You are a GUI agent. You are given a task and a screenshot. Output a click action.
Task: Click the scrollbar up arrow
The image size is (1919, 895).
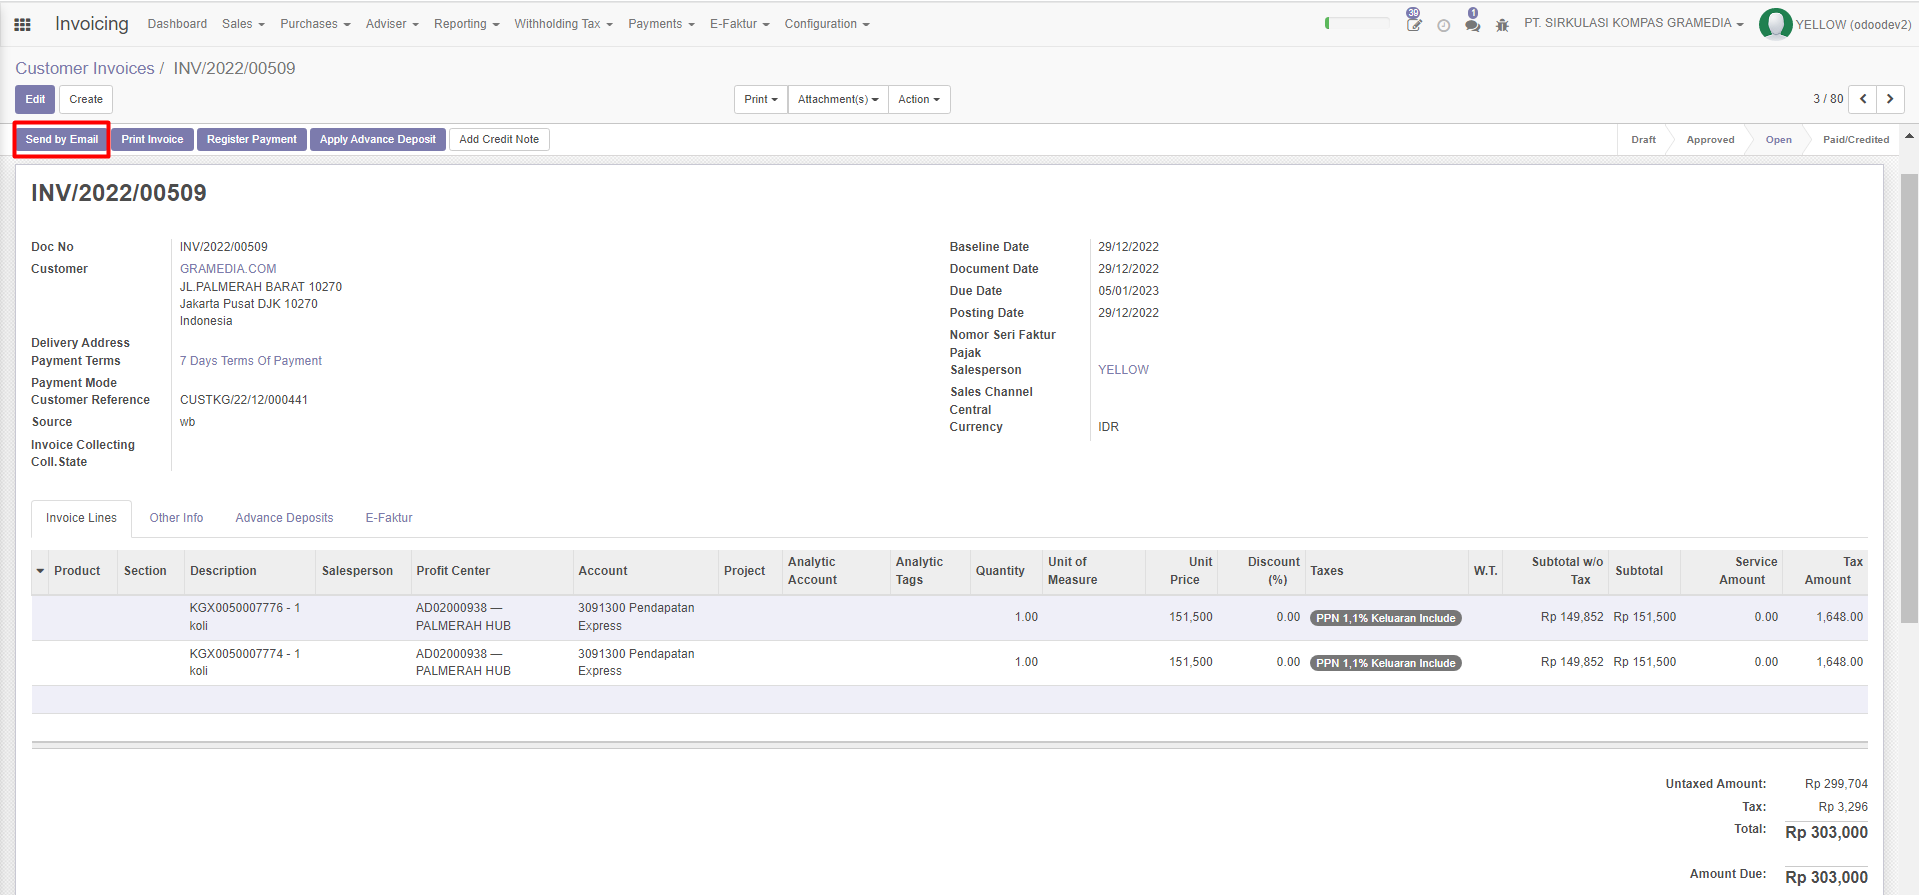click(1909, 135)
